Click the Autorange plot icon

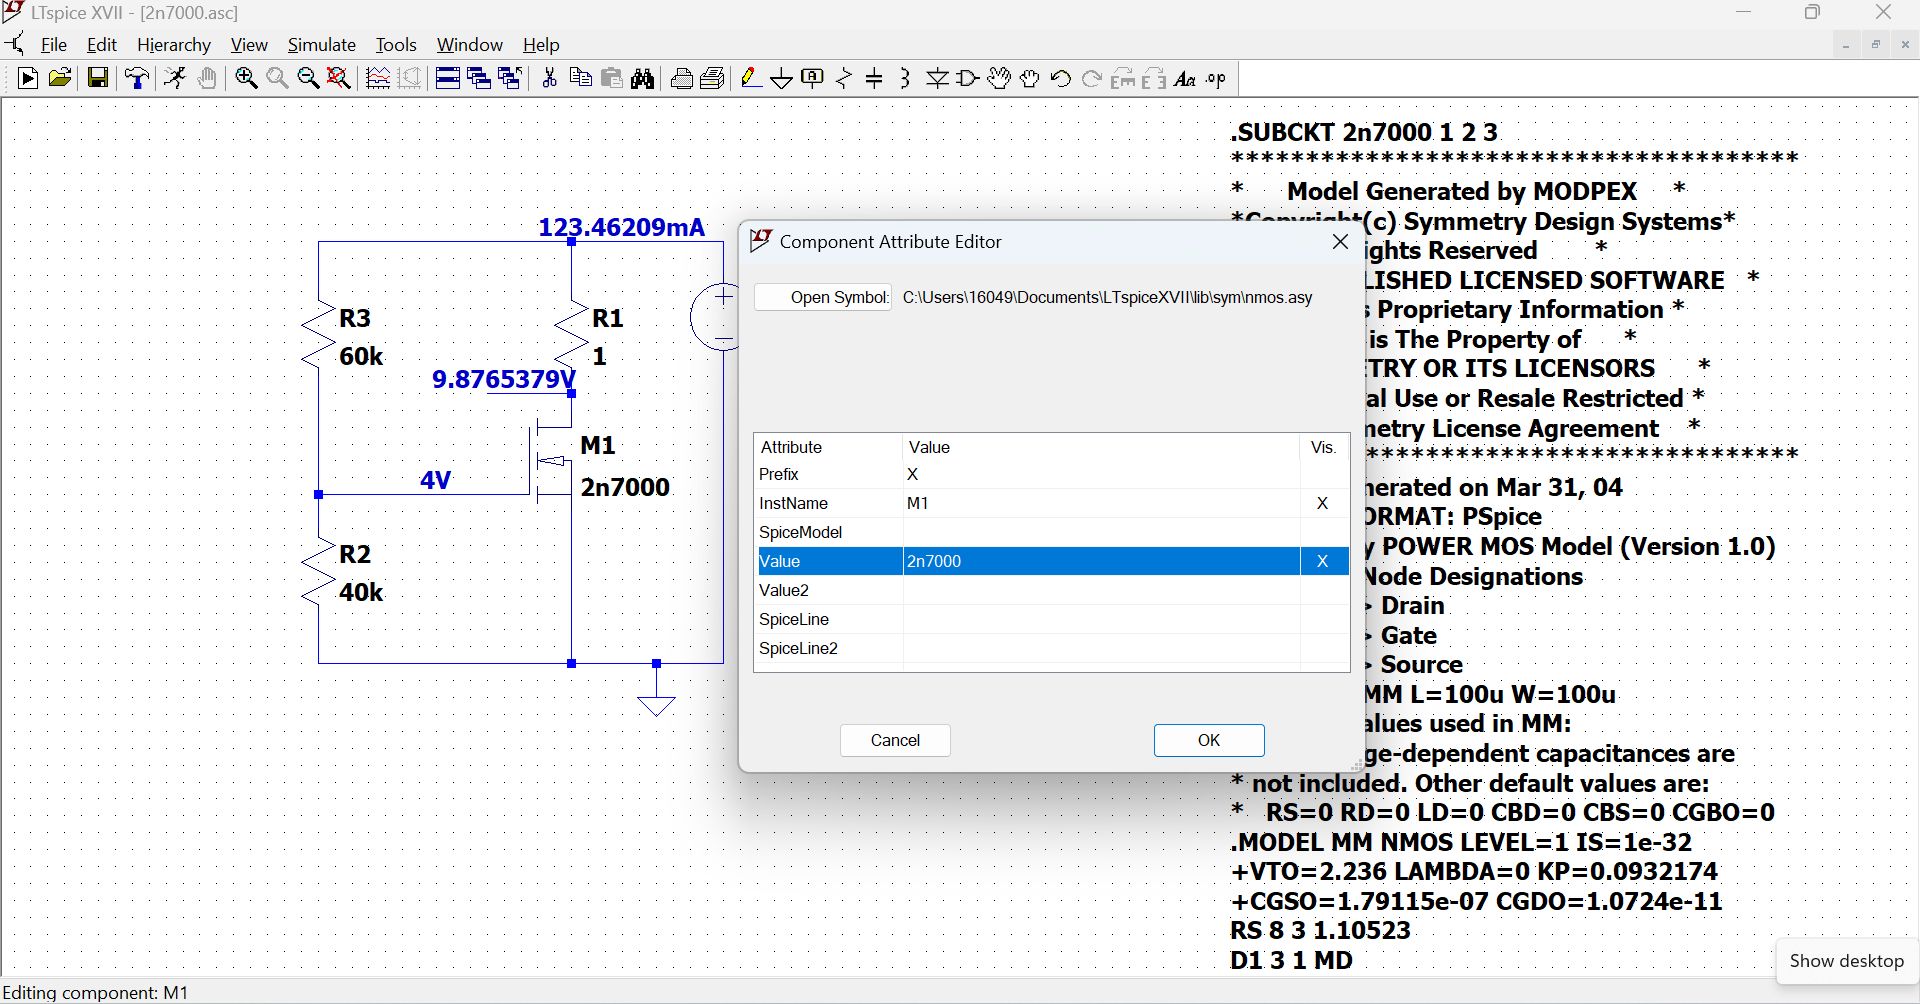pos(378,79)
